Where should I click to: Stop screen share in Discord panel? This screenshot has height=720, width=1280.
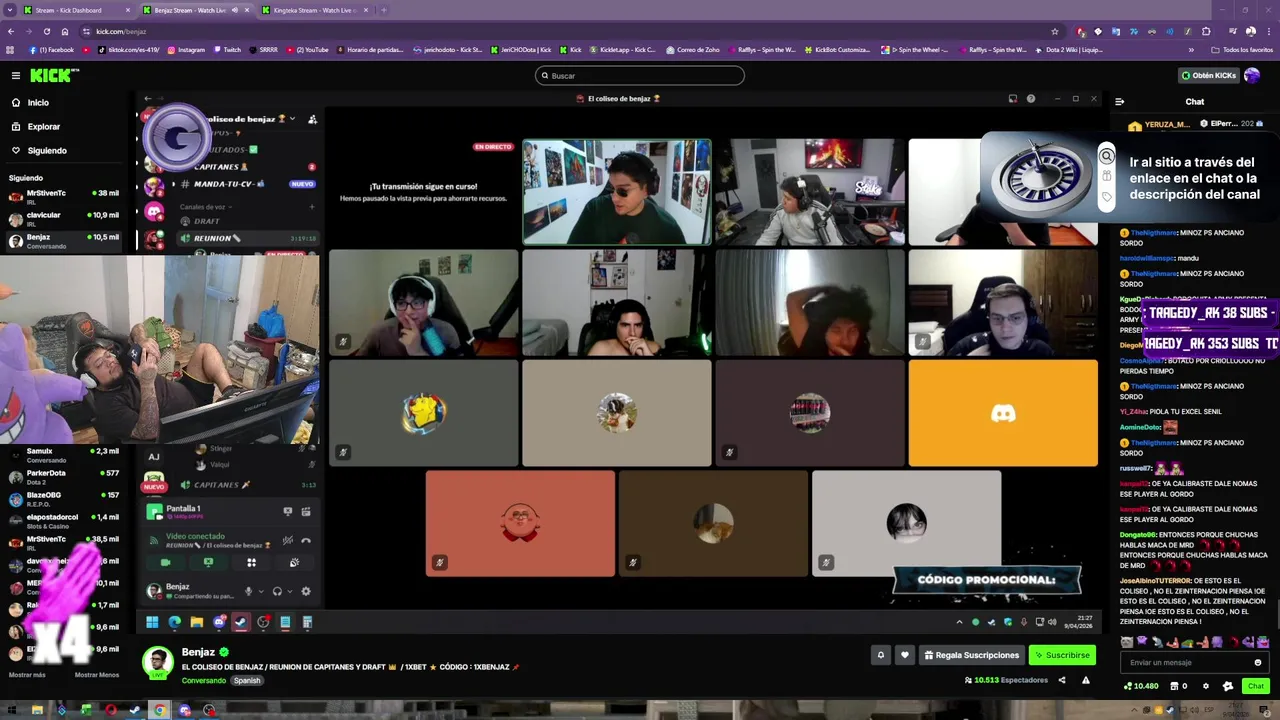tap(208, 562)
